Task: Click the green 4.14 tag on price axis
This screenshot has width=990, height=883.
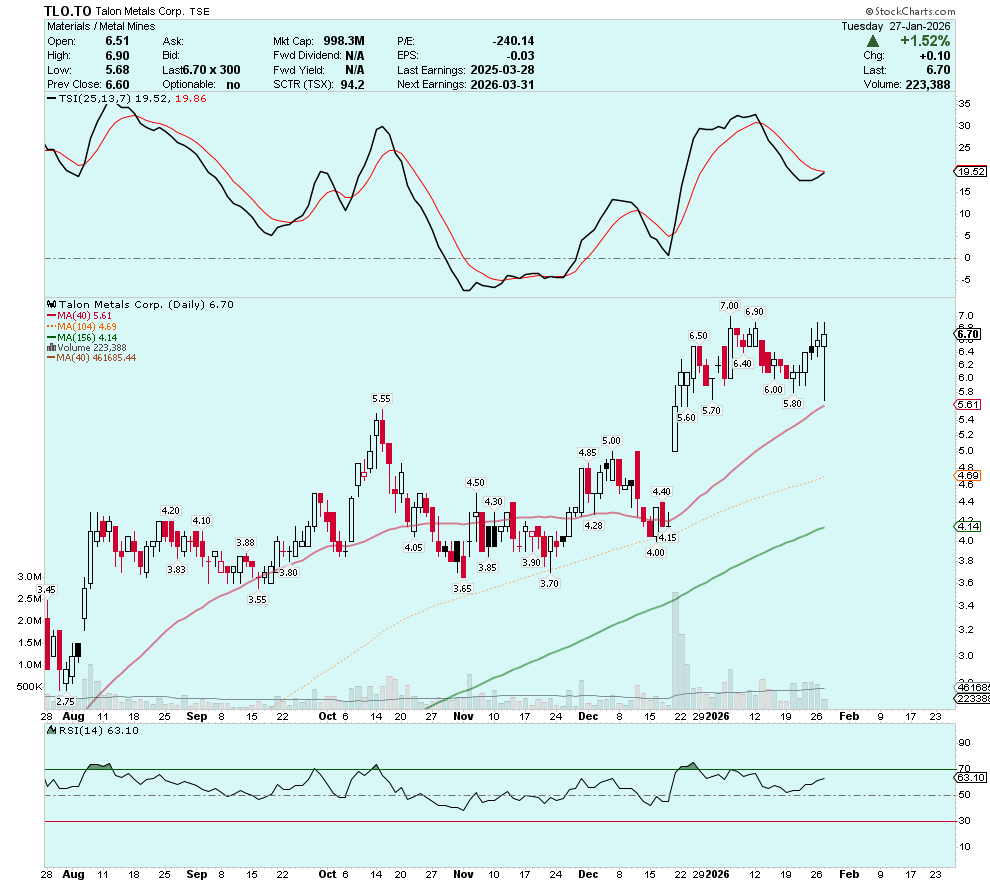Action: 968,526
